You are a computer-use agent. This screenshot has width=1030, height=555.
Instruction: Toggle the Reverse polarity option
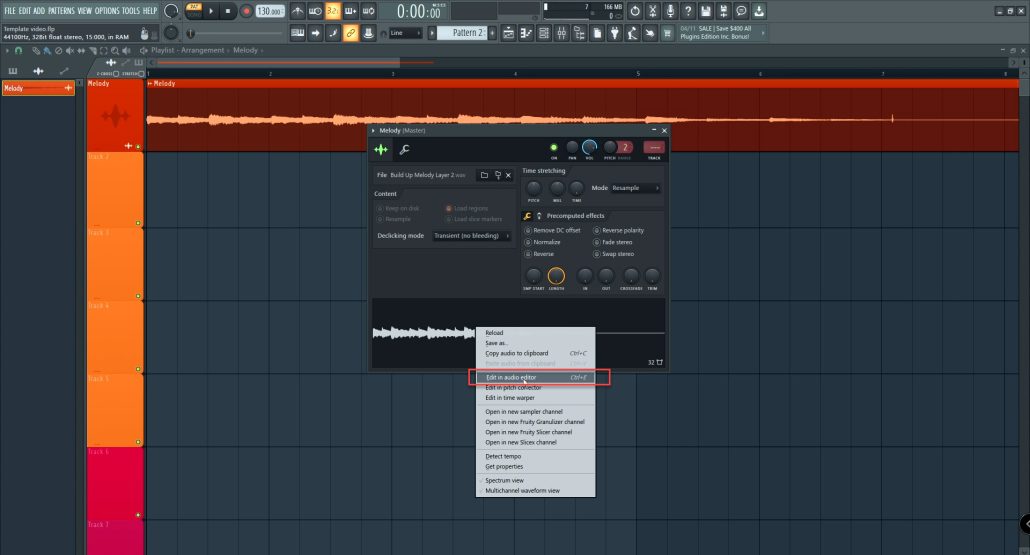[x=597, y=230]
